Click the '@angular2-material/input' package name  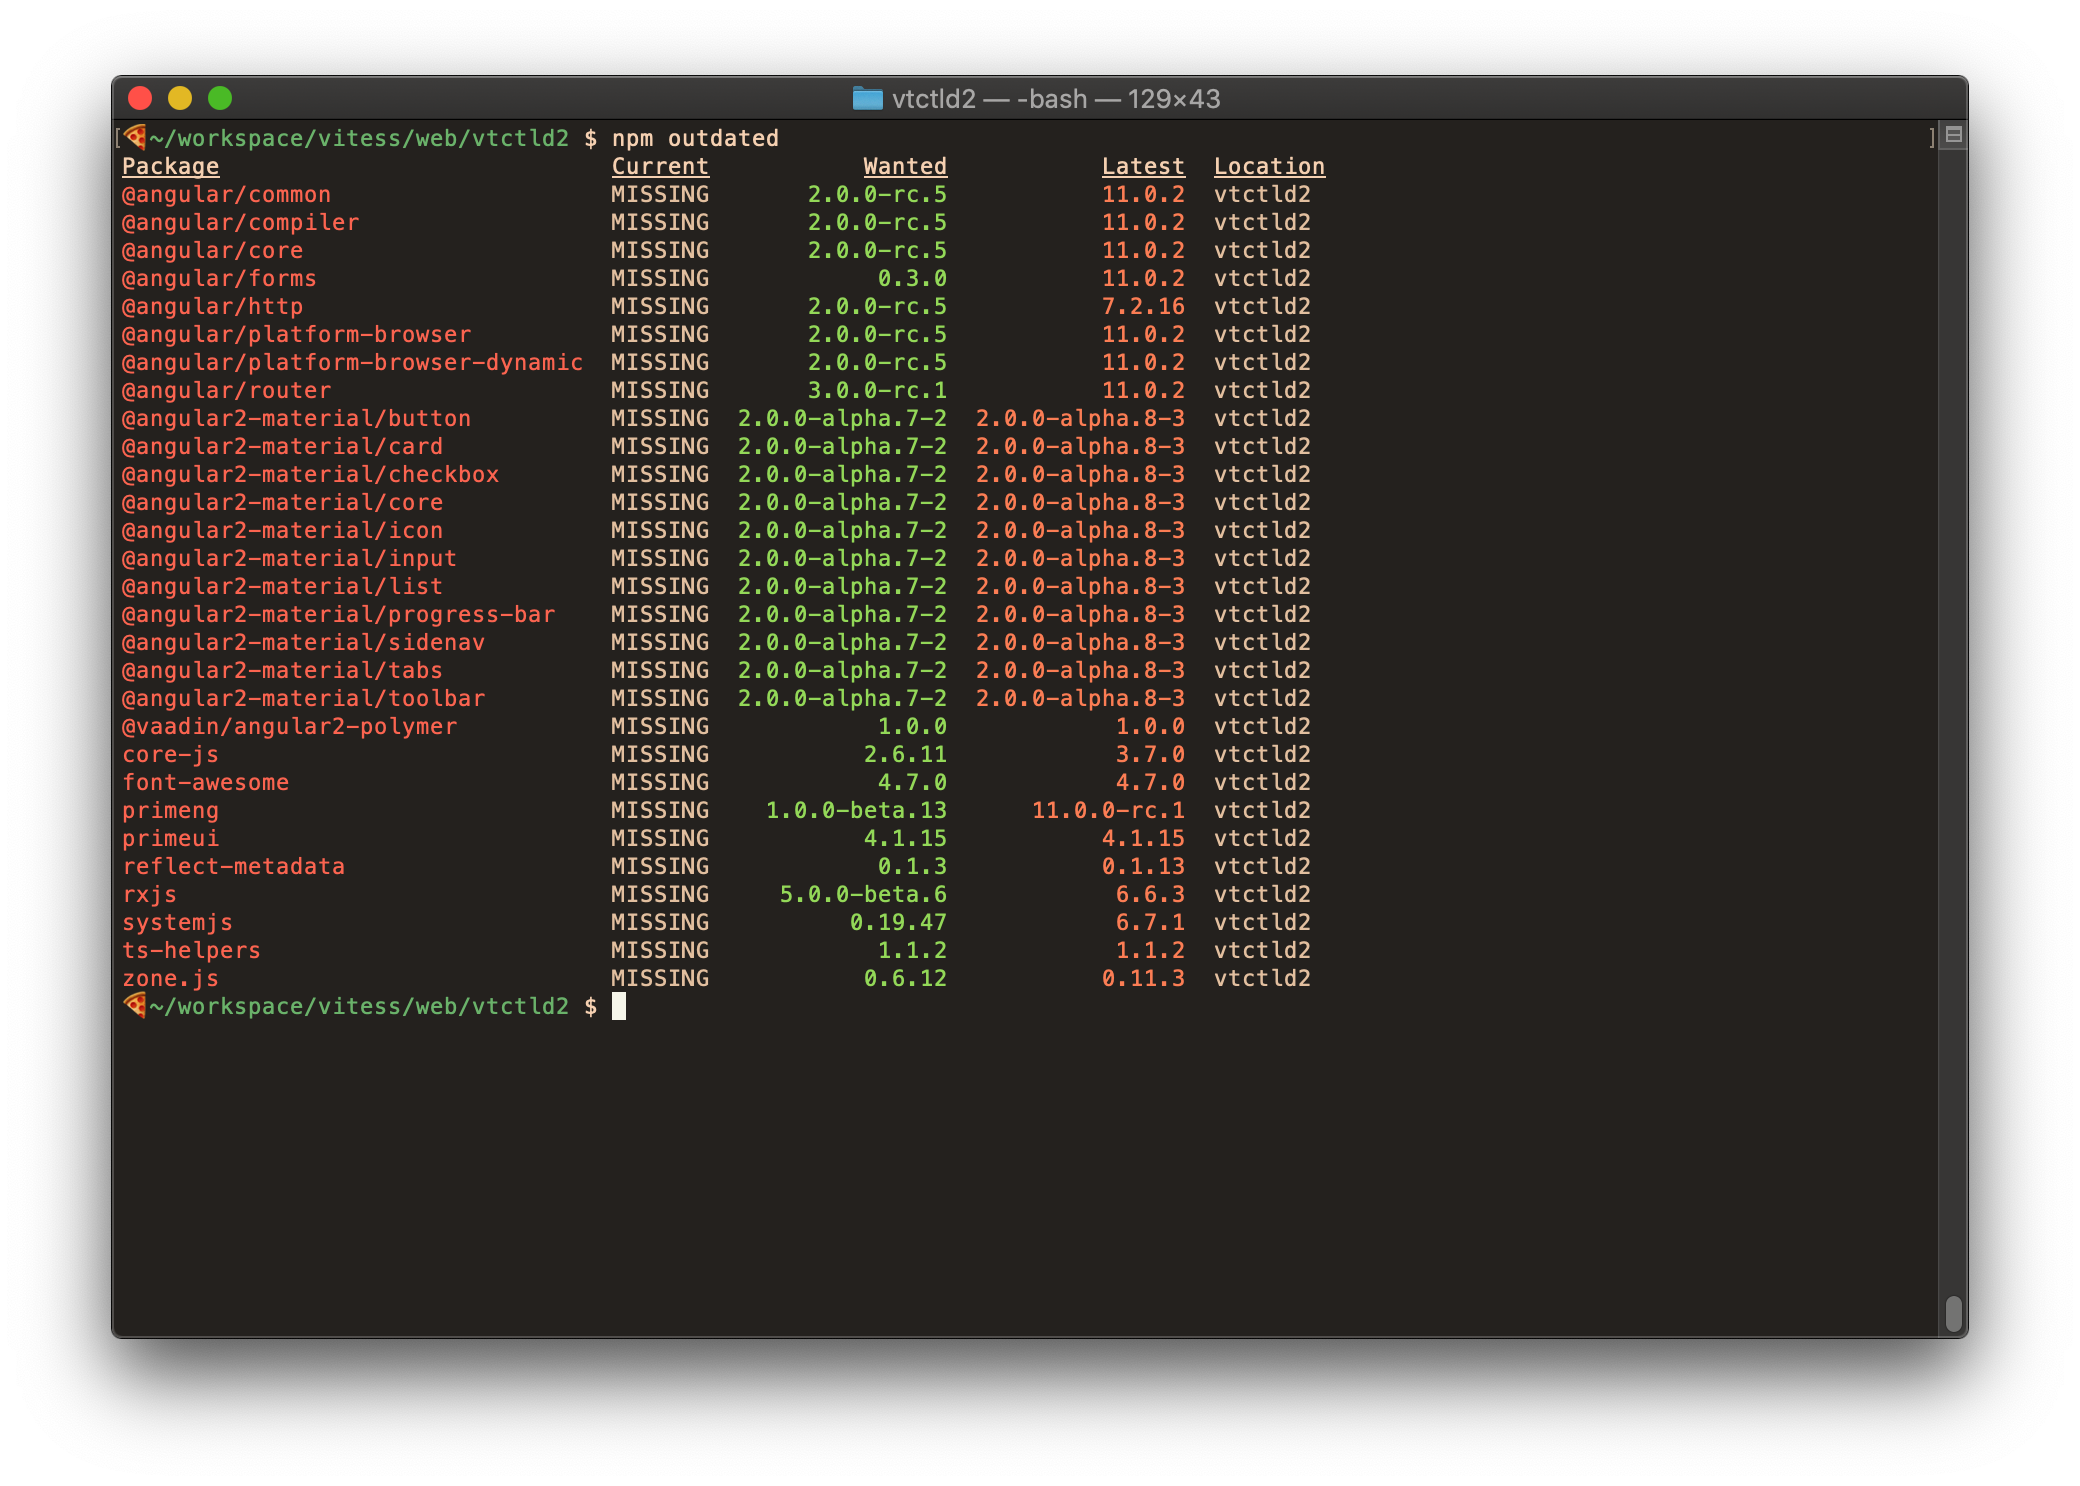point(290,558)
